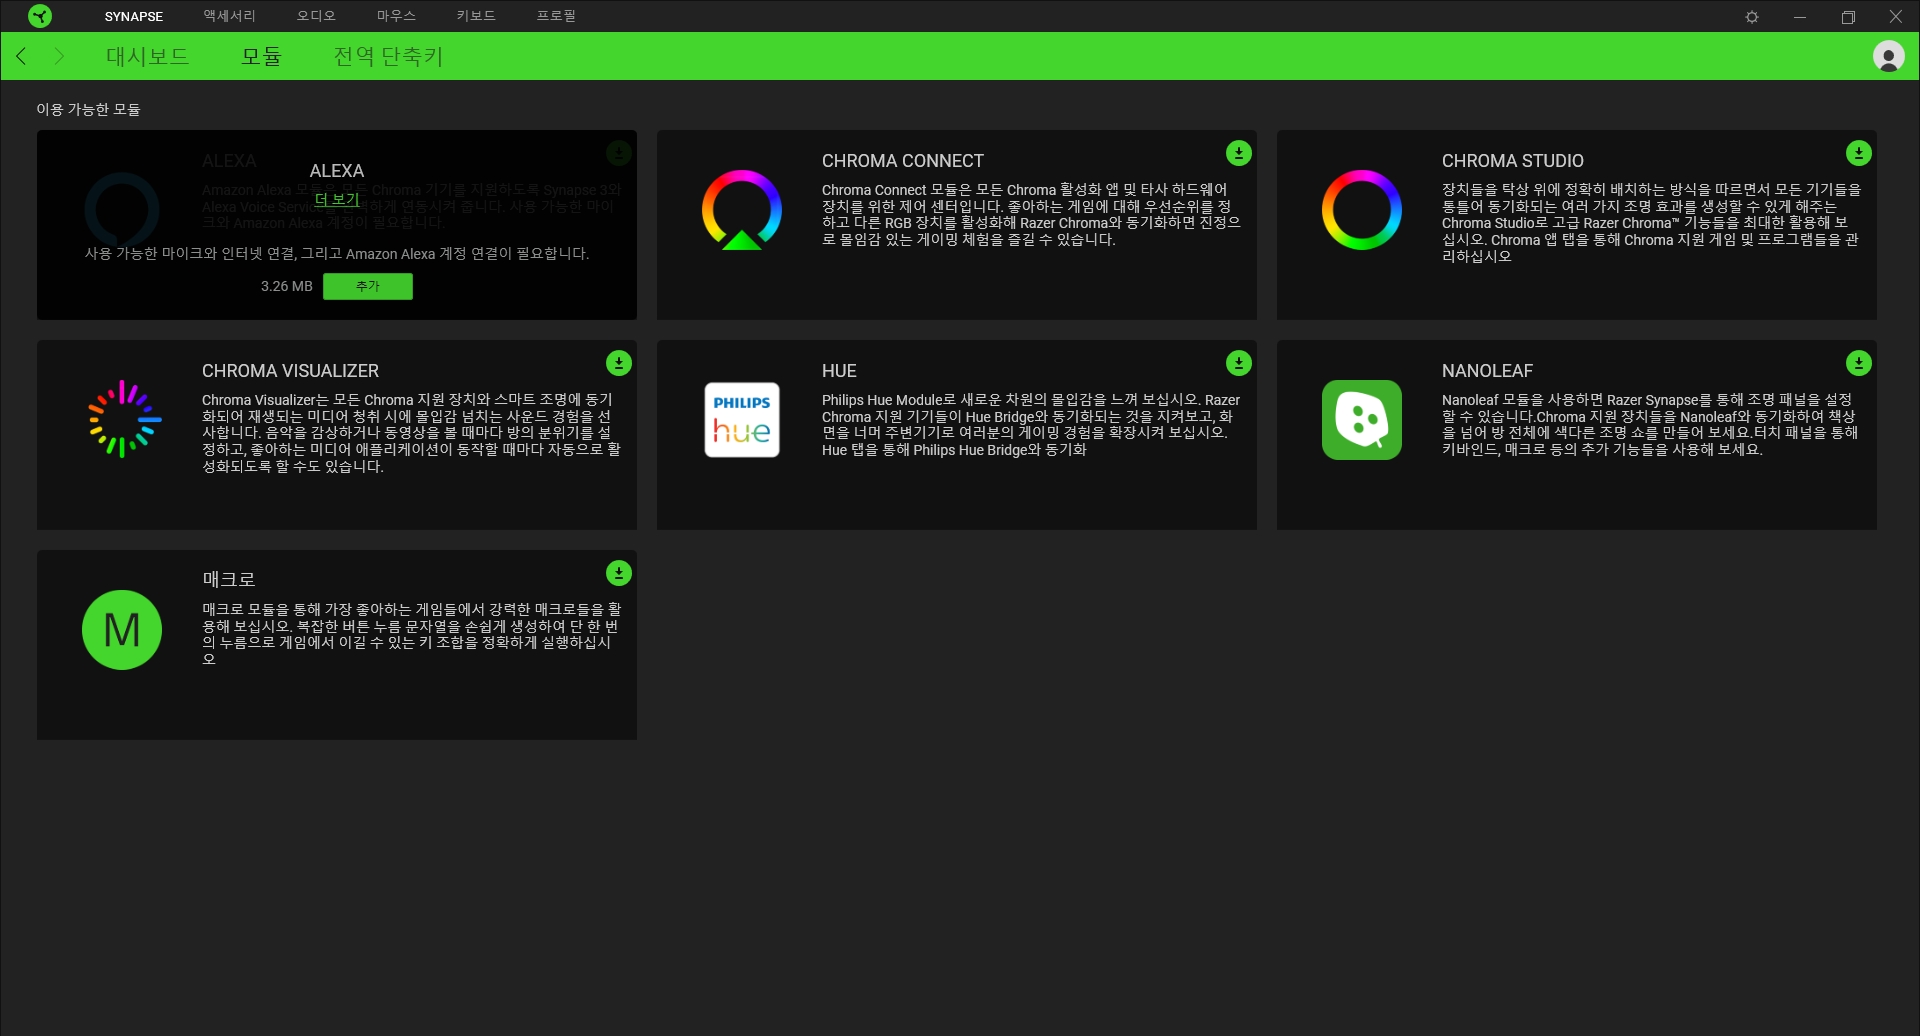Click the Philips hue logo
Viewport: 1920px width, 1036px height.
click(x=742, y=420)
